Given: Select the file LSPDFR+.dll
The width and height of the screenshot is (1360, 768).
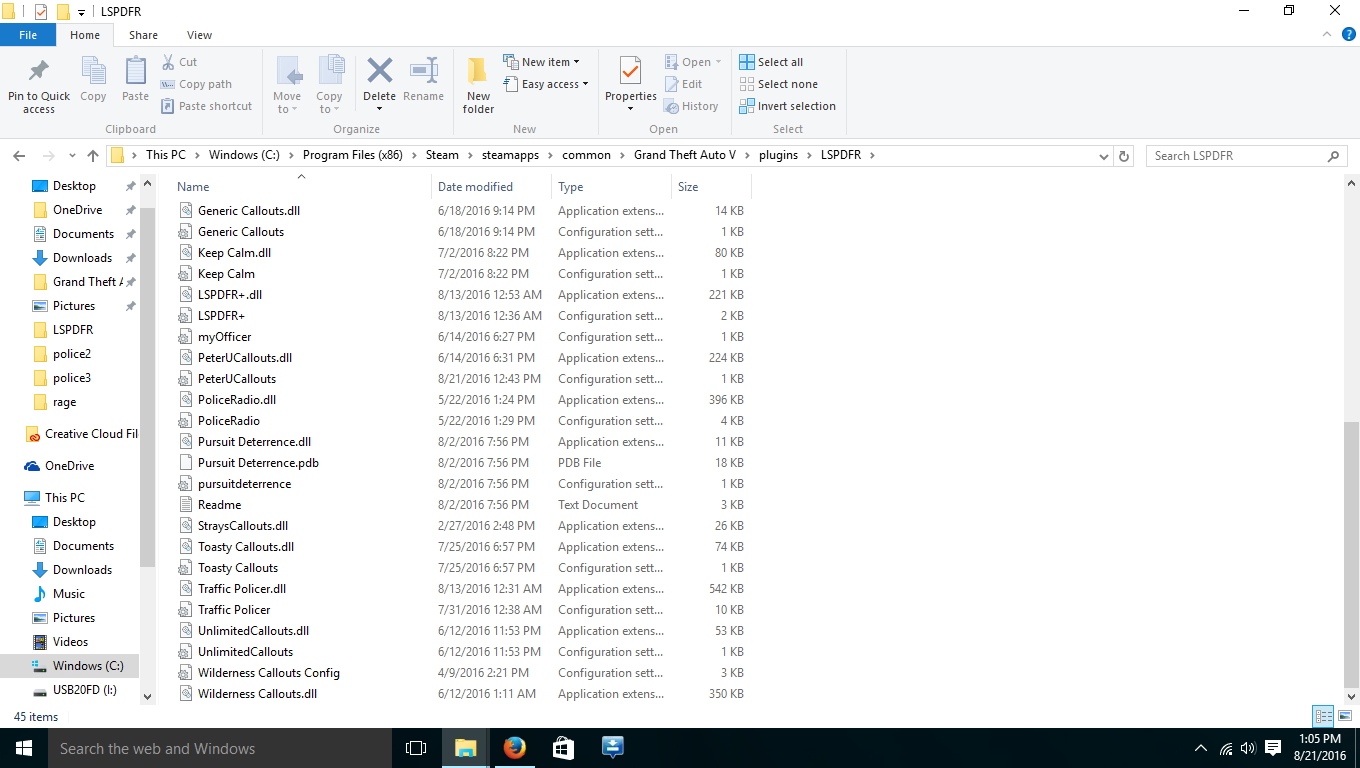Looking at the screenshot, I should (230, 295).
